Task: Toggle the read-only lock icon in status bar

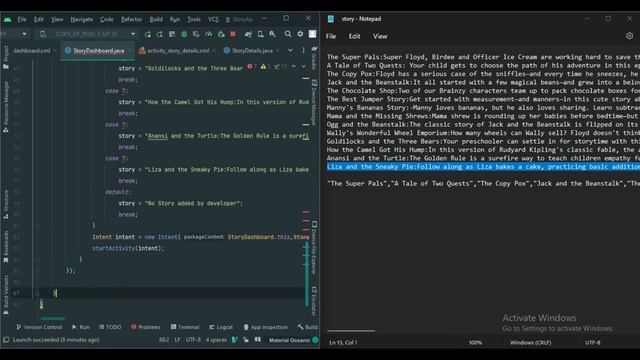Action: click(x=246, y=340)
